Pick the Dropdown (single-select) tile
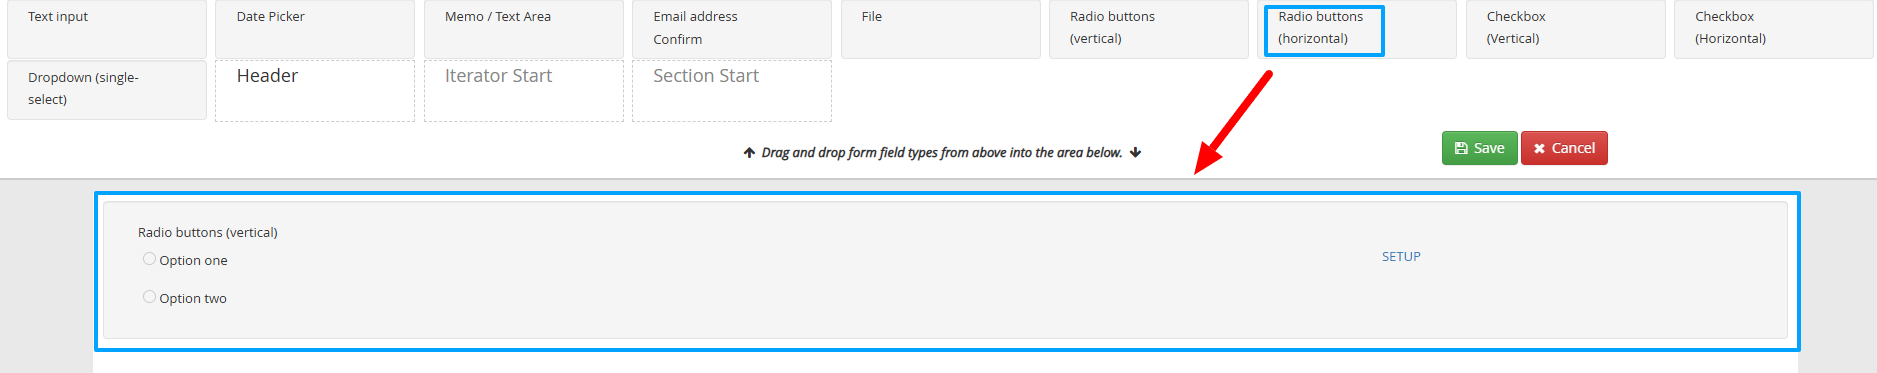The image size is (1877, 373). [x=107, y=90]
